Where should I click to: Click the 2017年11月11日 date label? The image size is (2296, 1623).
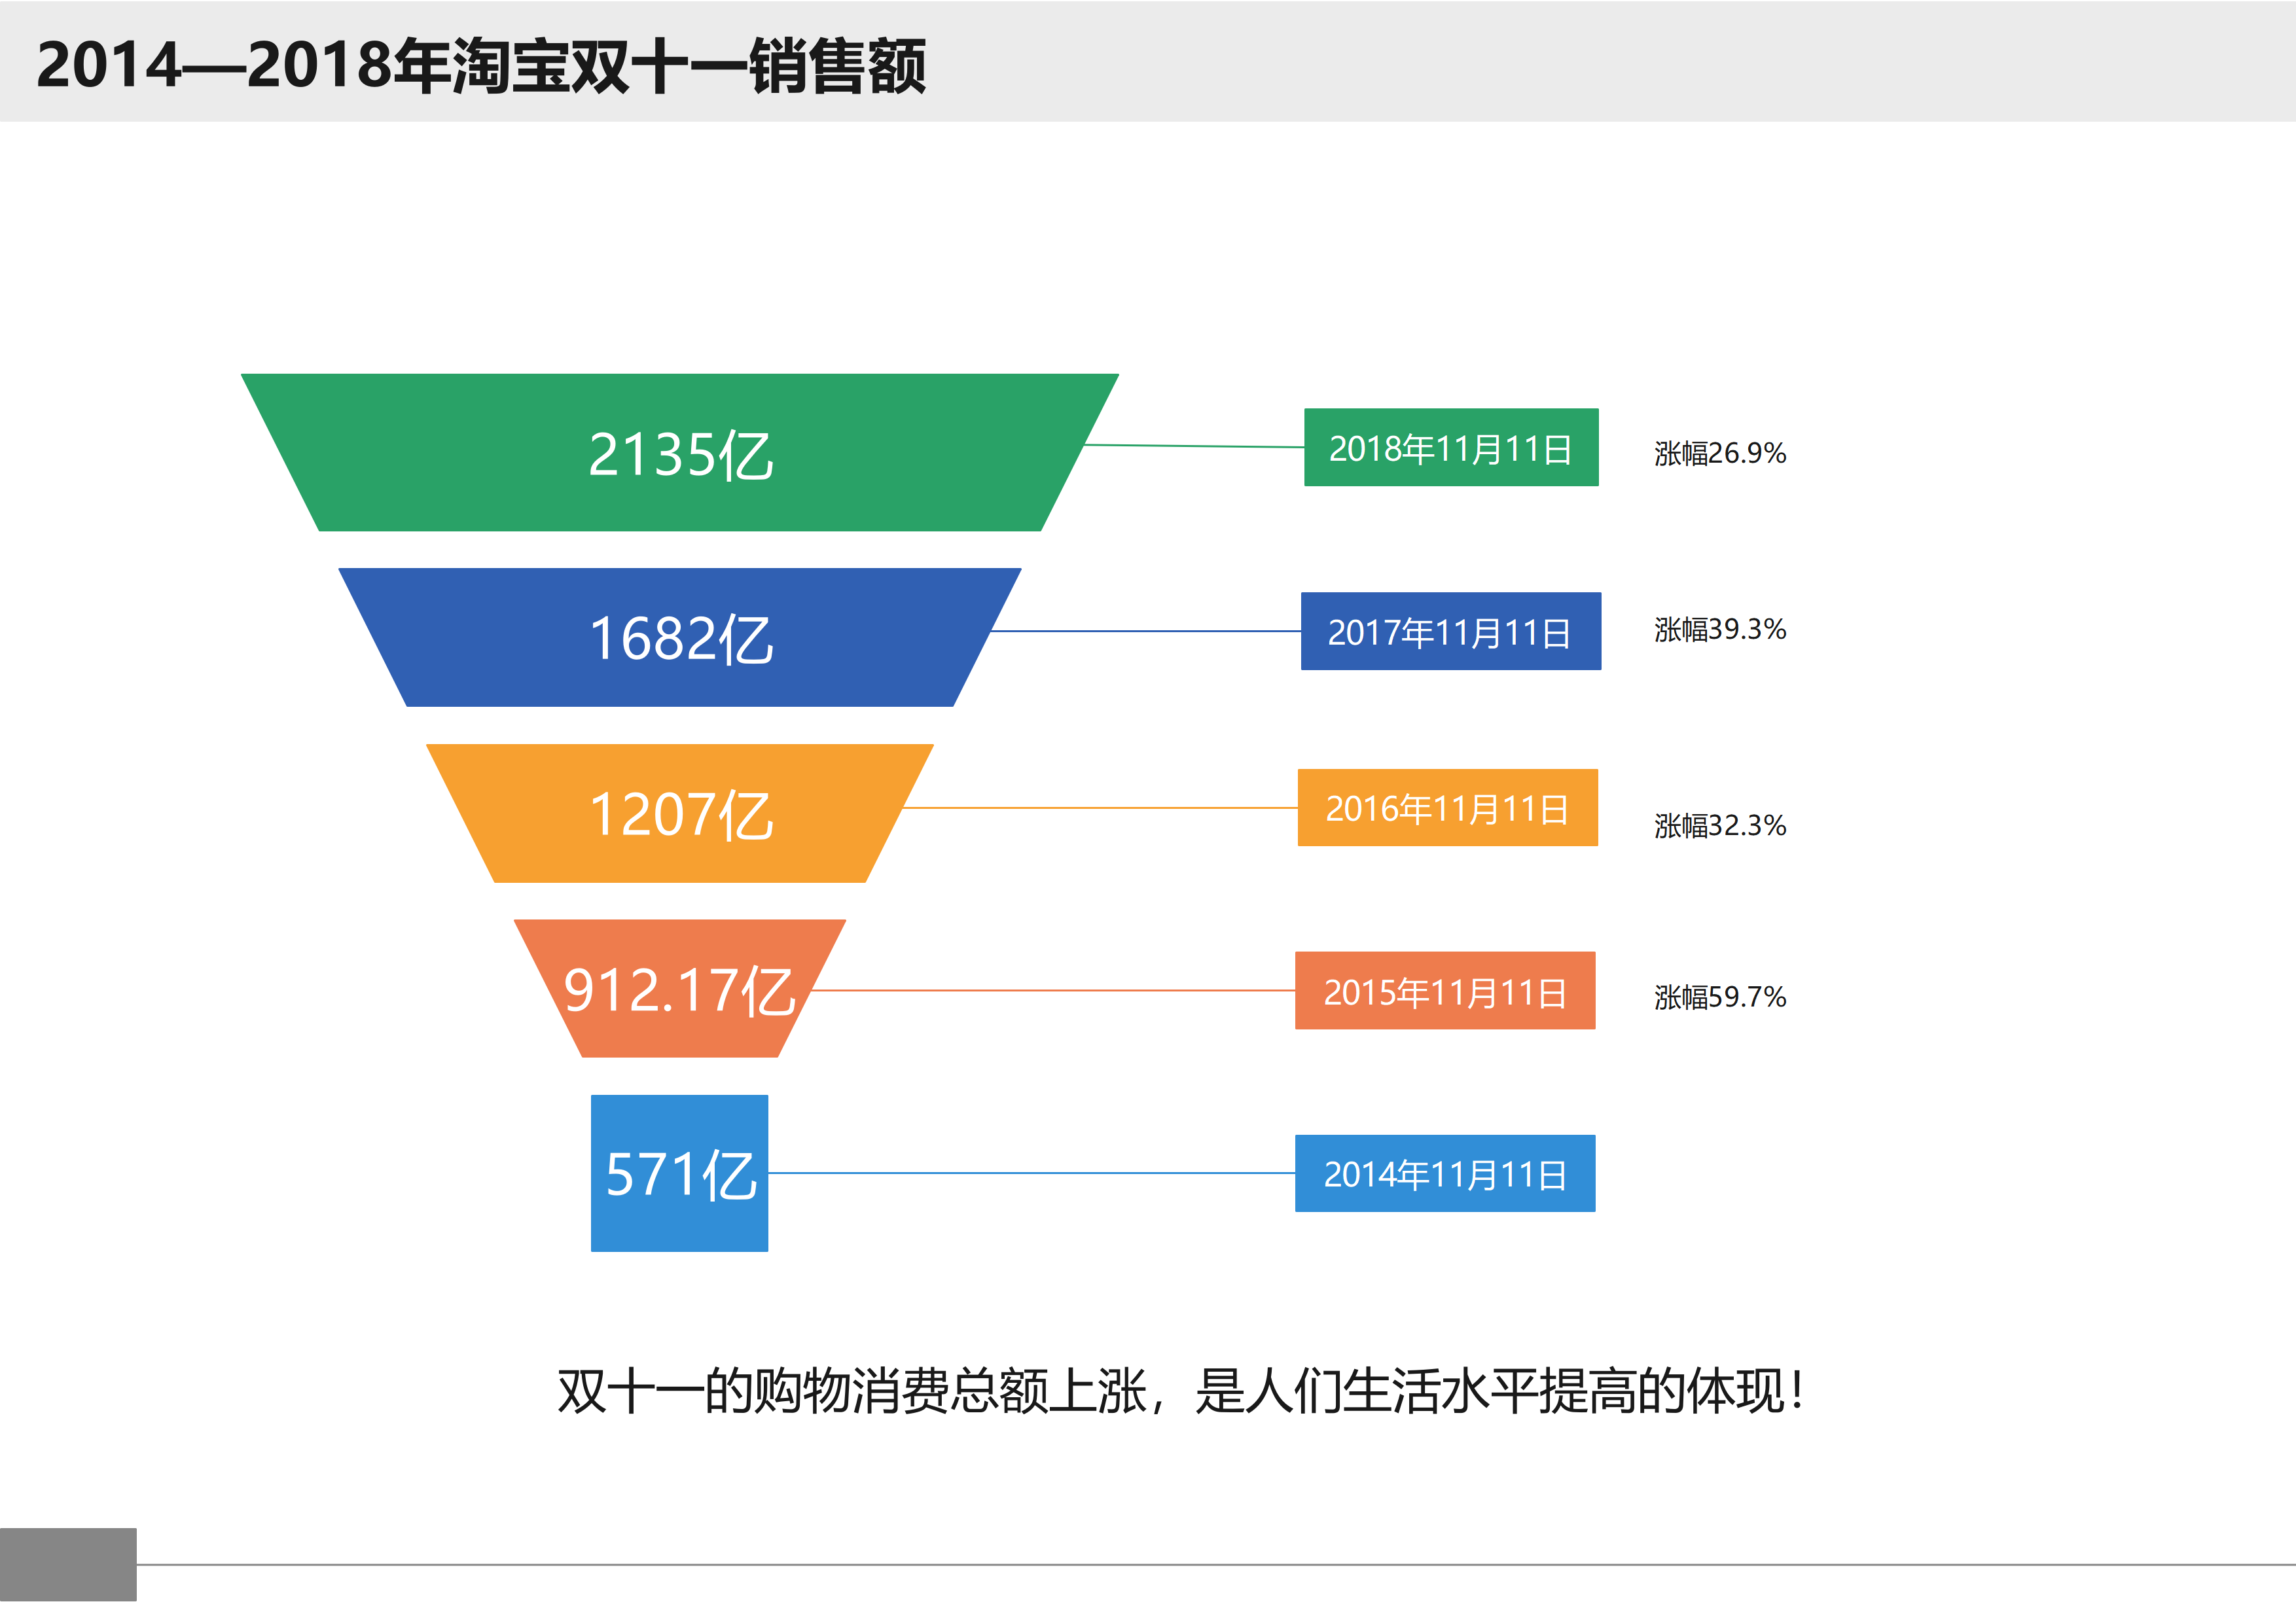(x=1451, y=631)
